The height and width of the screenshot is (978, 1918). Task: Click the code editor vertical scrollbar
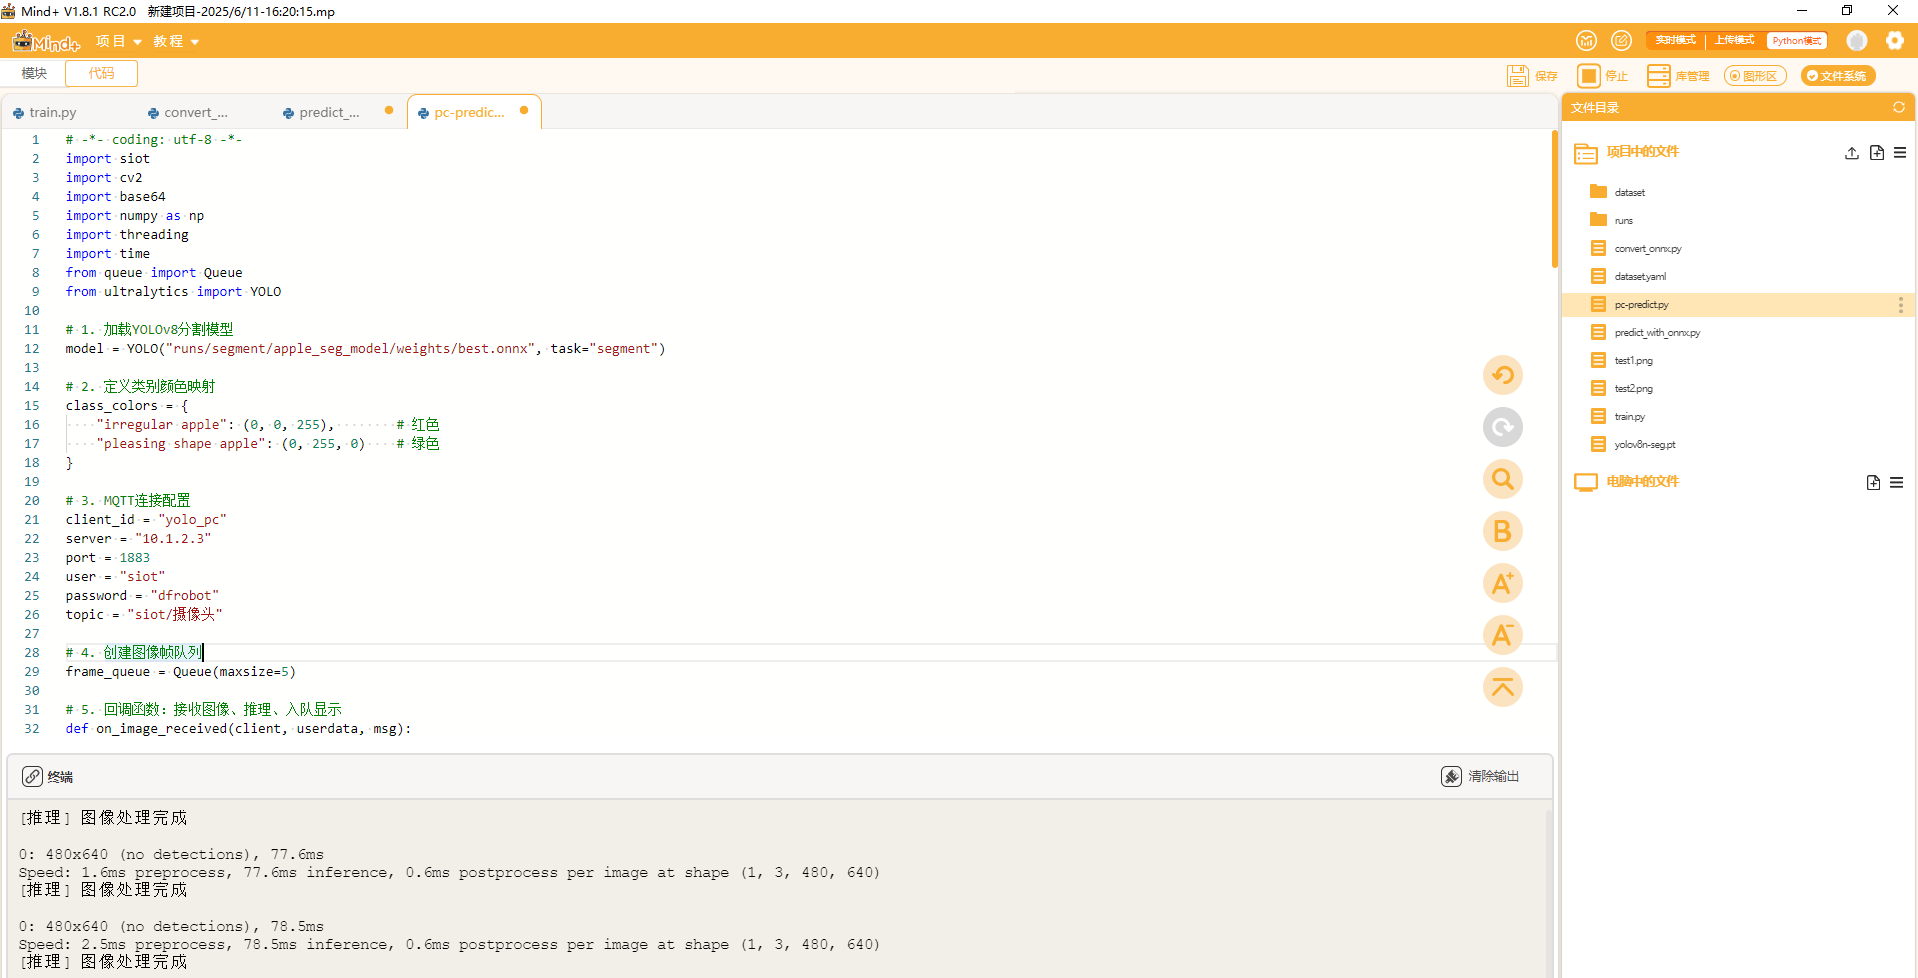(1554, 200)
